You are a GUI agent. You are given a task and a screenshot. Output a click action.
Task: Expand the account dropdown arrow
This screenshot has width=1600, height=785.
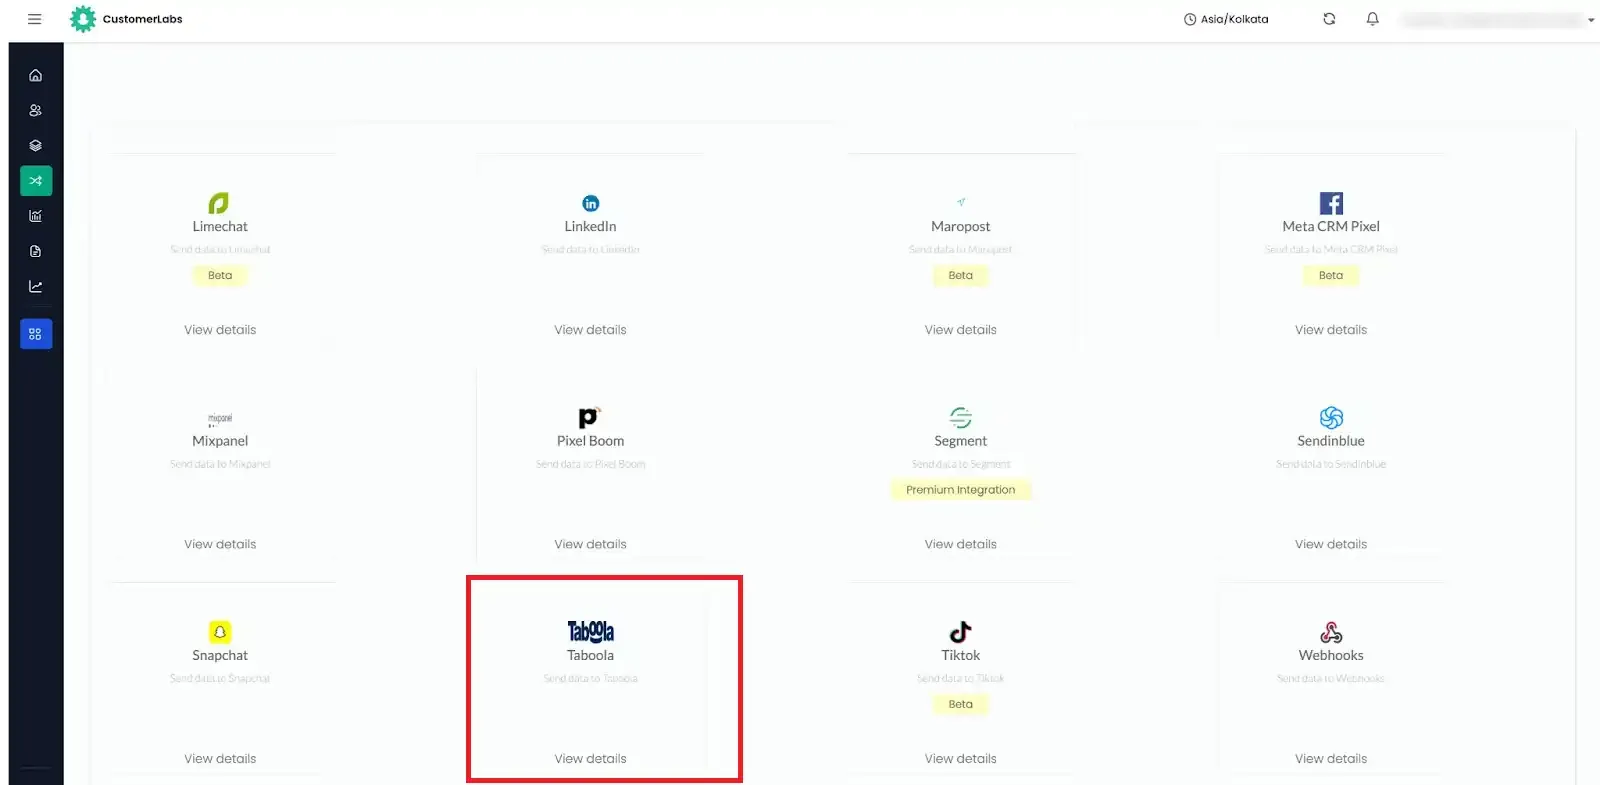pos(1591,20)
